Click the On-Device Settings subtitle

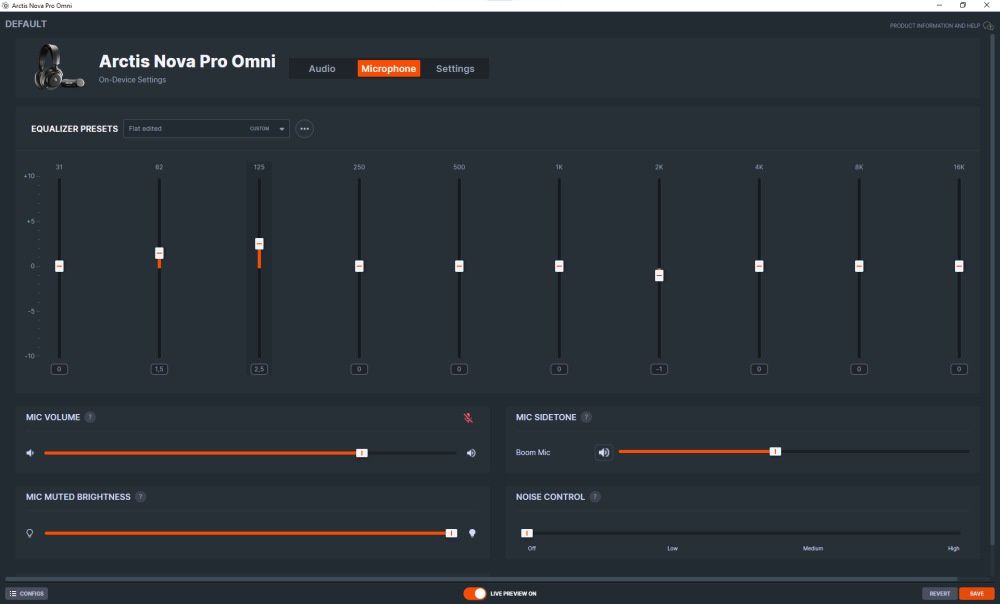pos(132,80)
